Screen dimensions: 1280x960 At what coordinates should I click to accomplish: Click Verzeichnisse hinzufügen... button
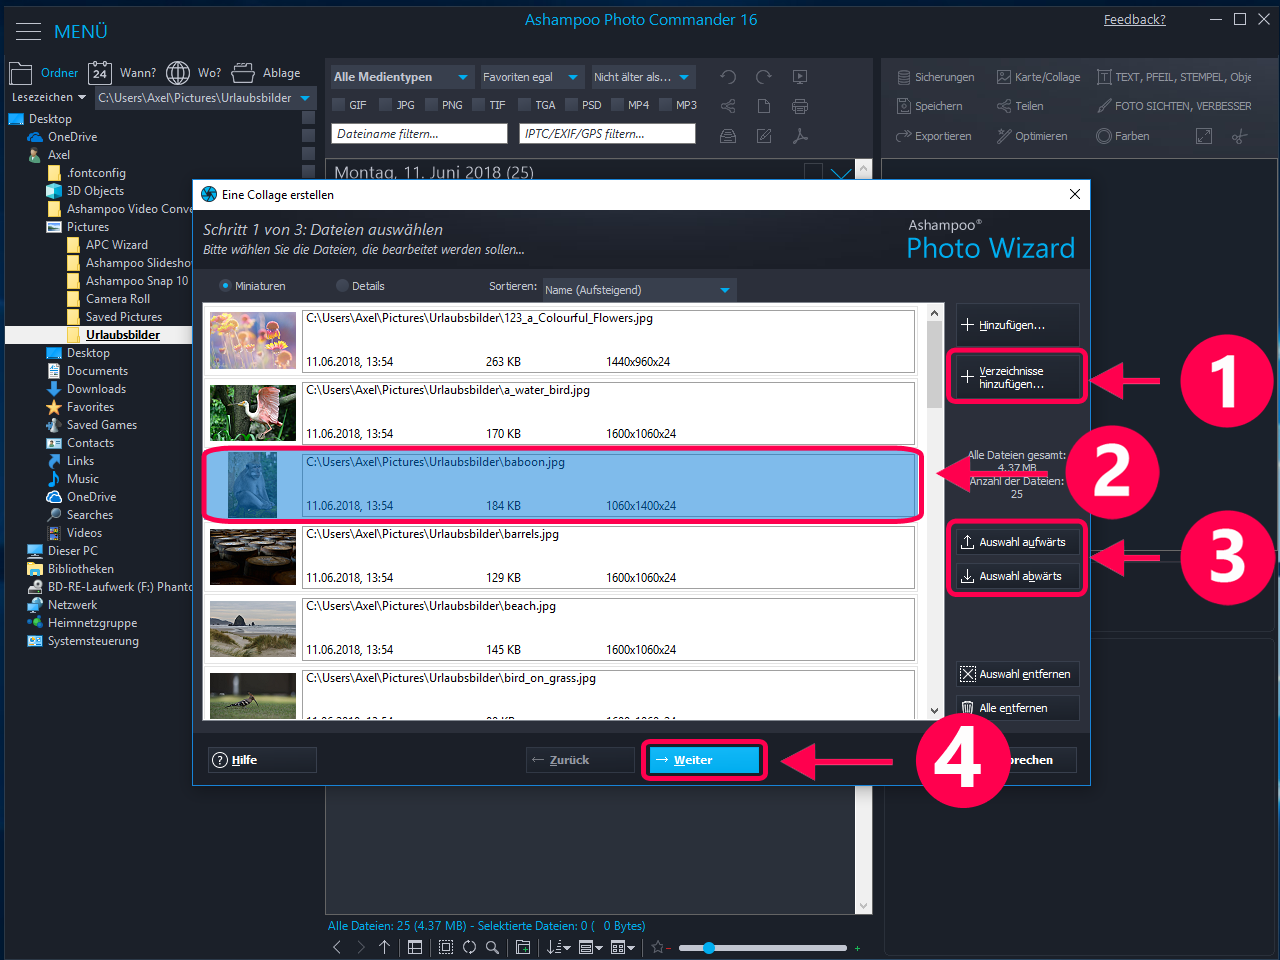(1017, 377)
